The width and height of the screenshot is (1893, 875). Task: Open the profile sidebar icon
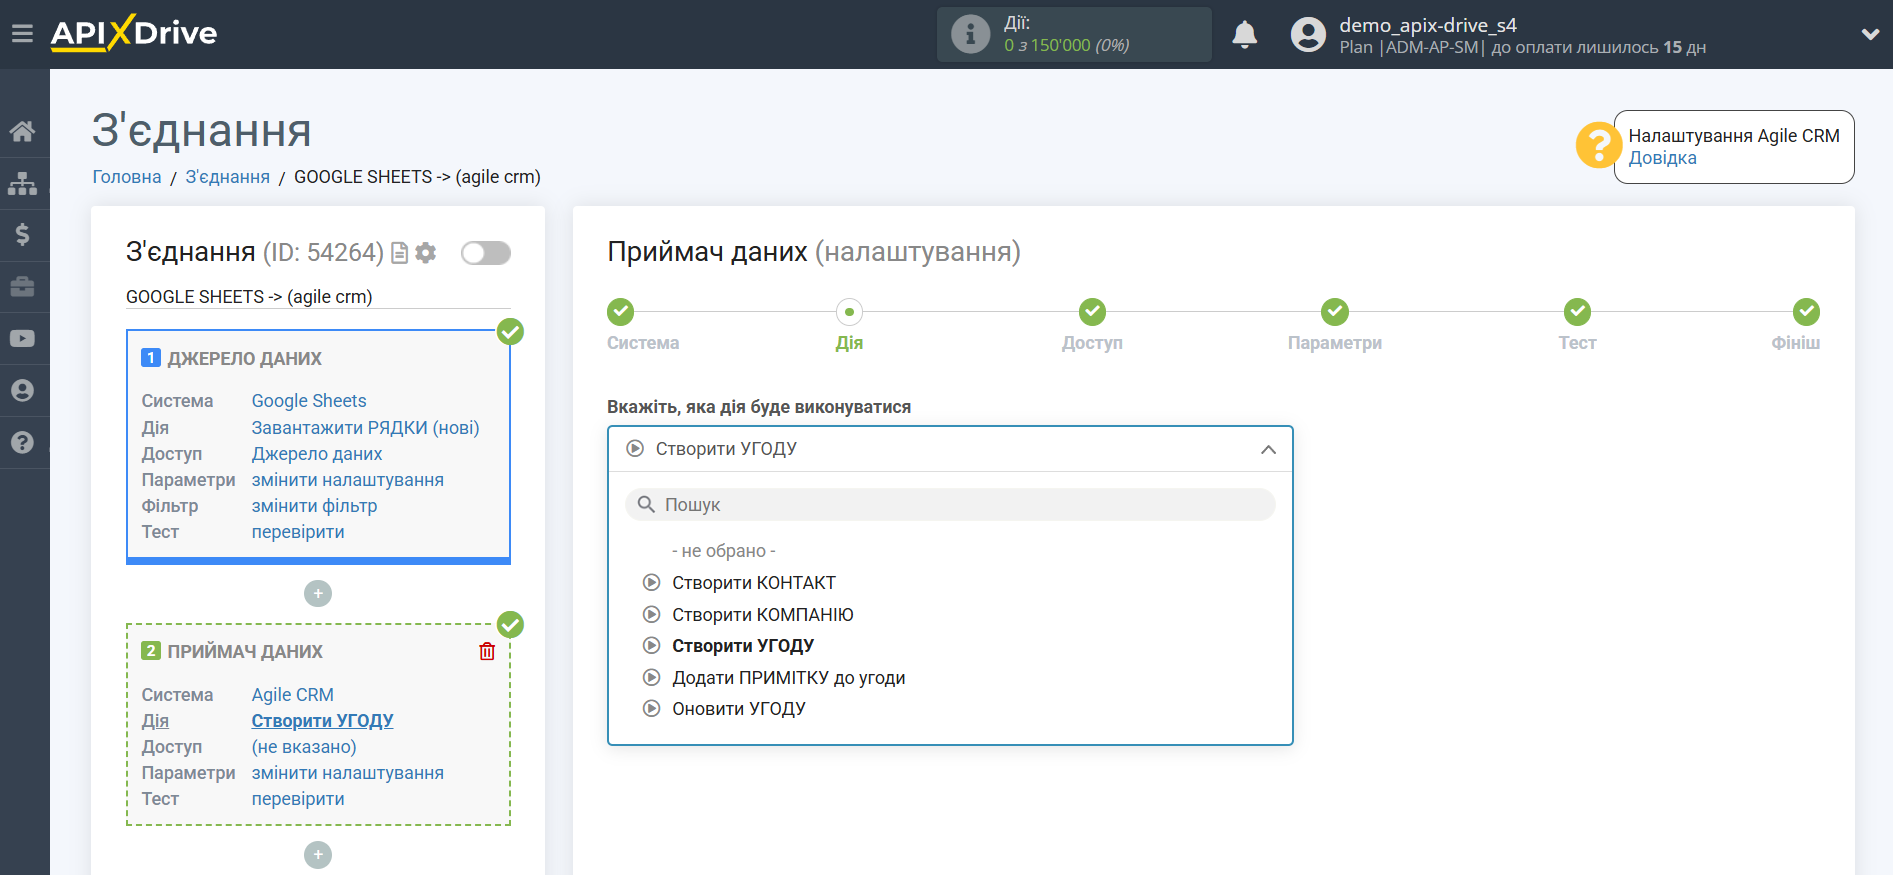tap(22, 391)
